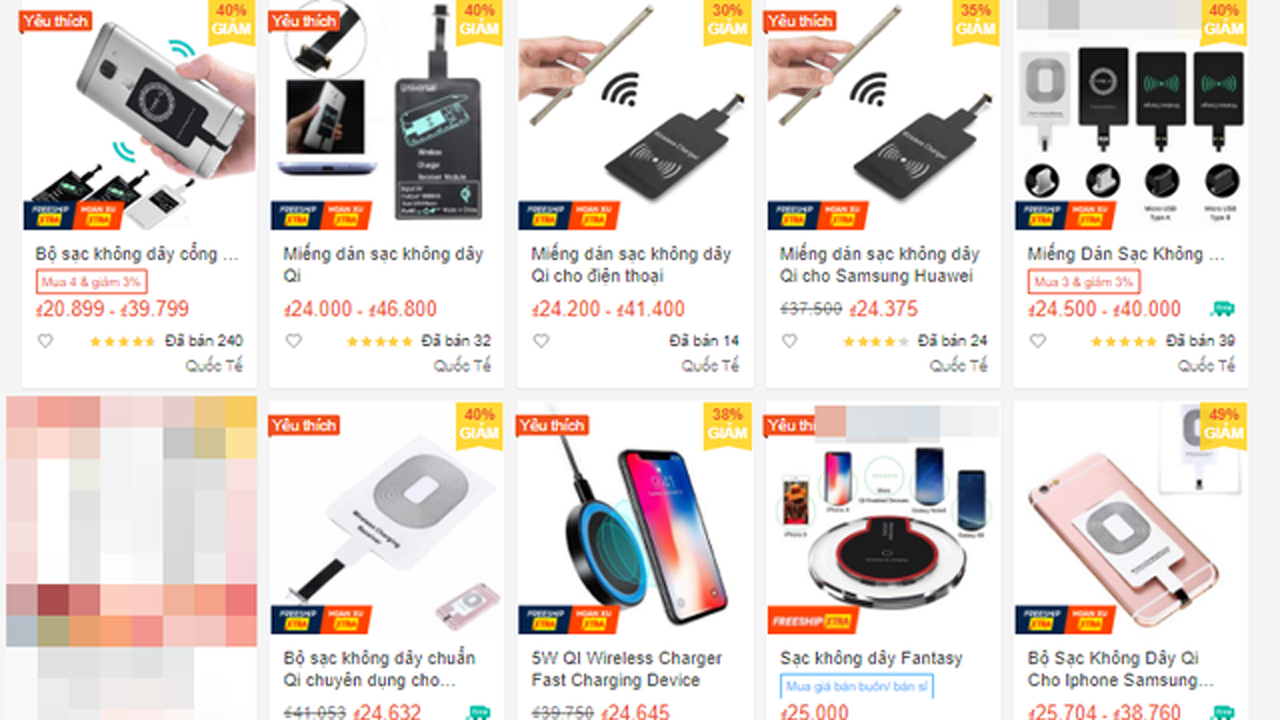This screenshot has height=720, width=1280.
Task: Toggle heart on ₫24.500 Miếng Dán Sạc
Action: pos(1037,341)
